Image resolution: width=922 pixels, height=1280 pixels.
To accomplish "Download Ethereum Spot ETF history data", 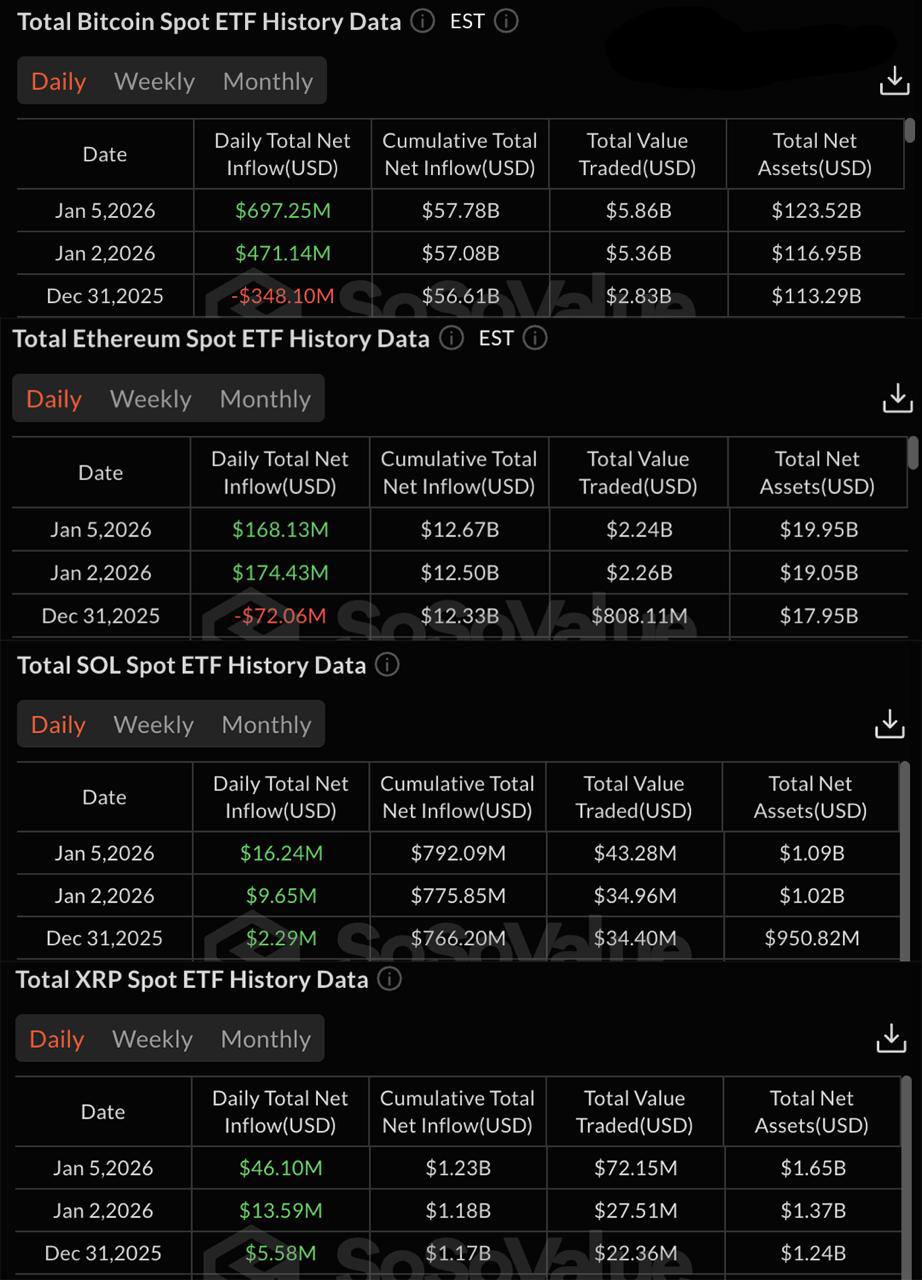I will coord(897,398).
